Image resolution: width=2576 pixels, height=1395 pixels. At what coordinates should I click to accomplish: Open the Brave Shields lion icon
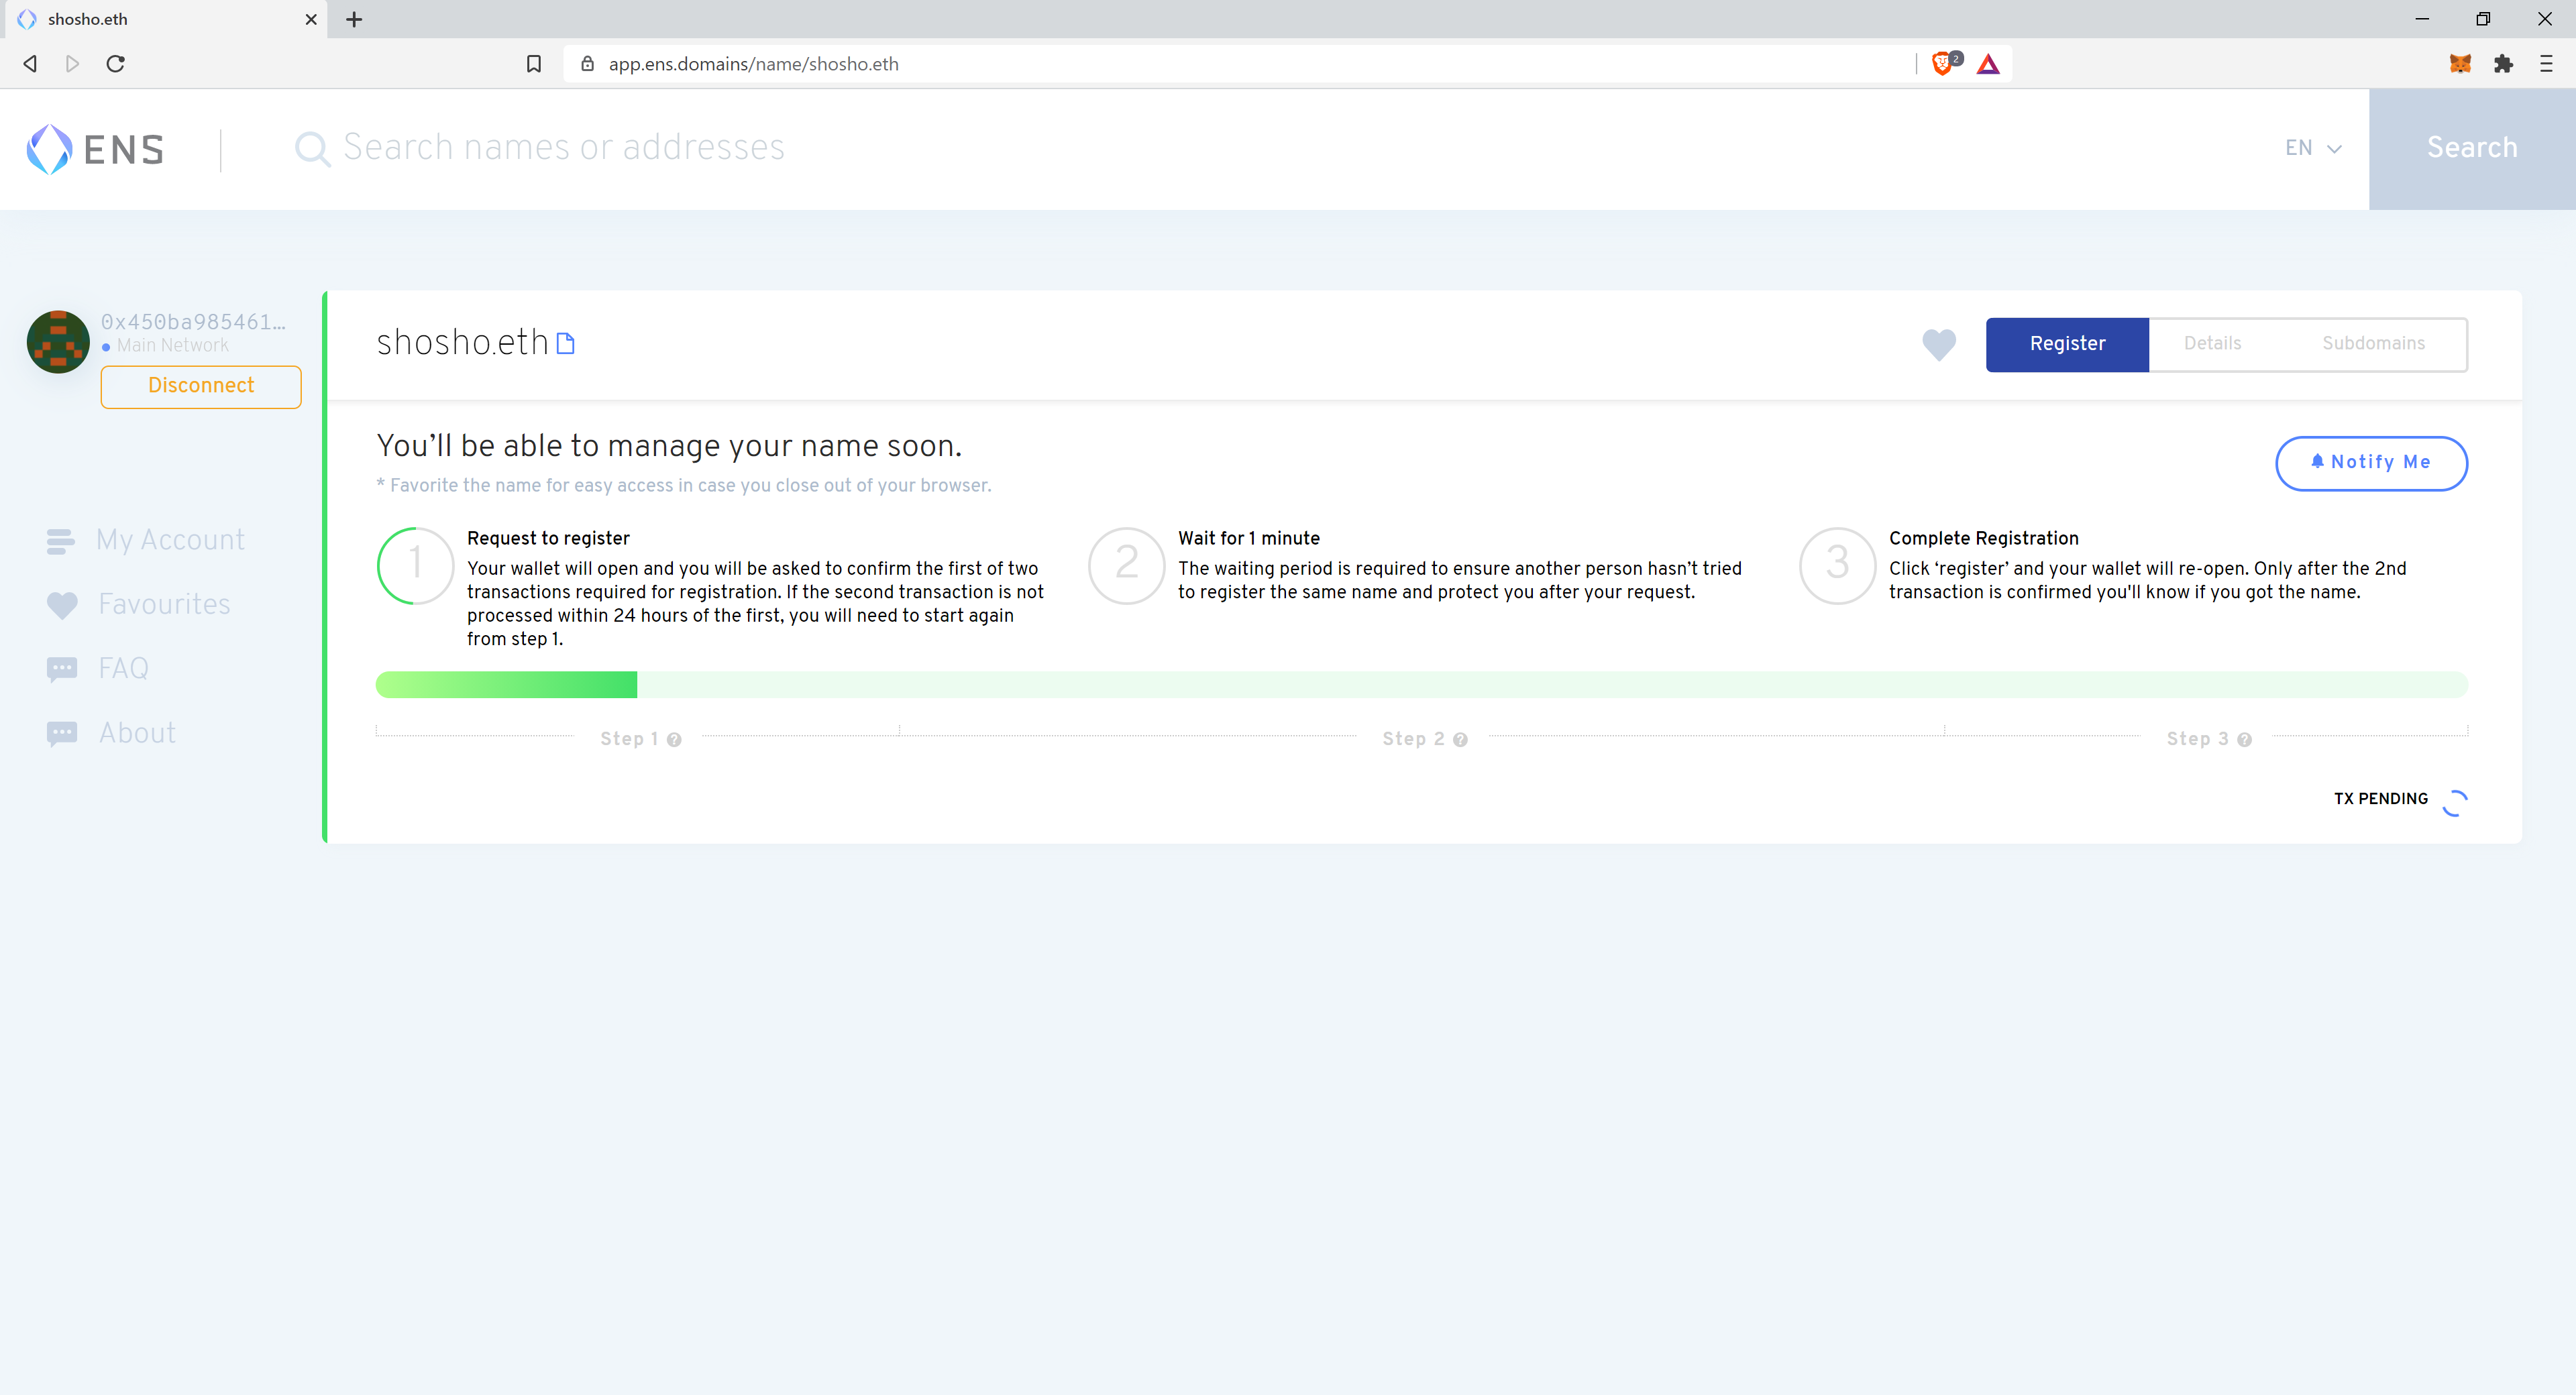1942,64
